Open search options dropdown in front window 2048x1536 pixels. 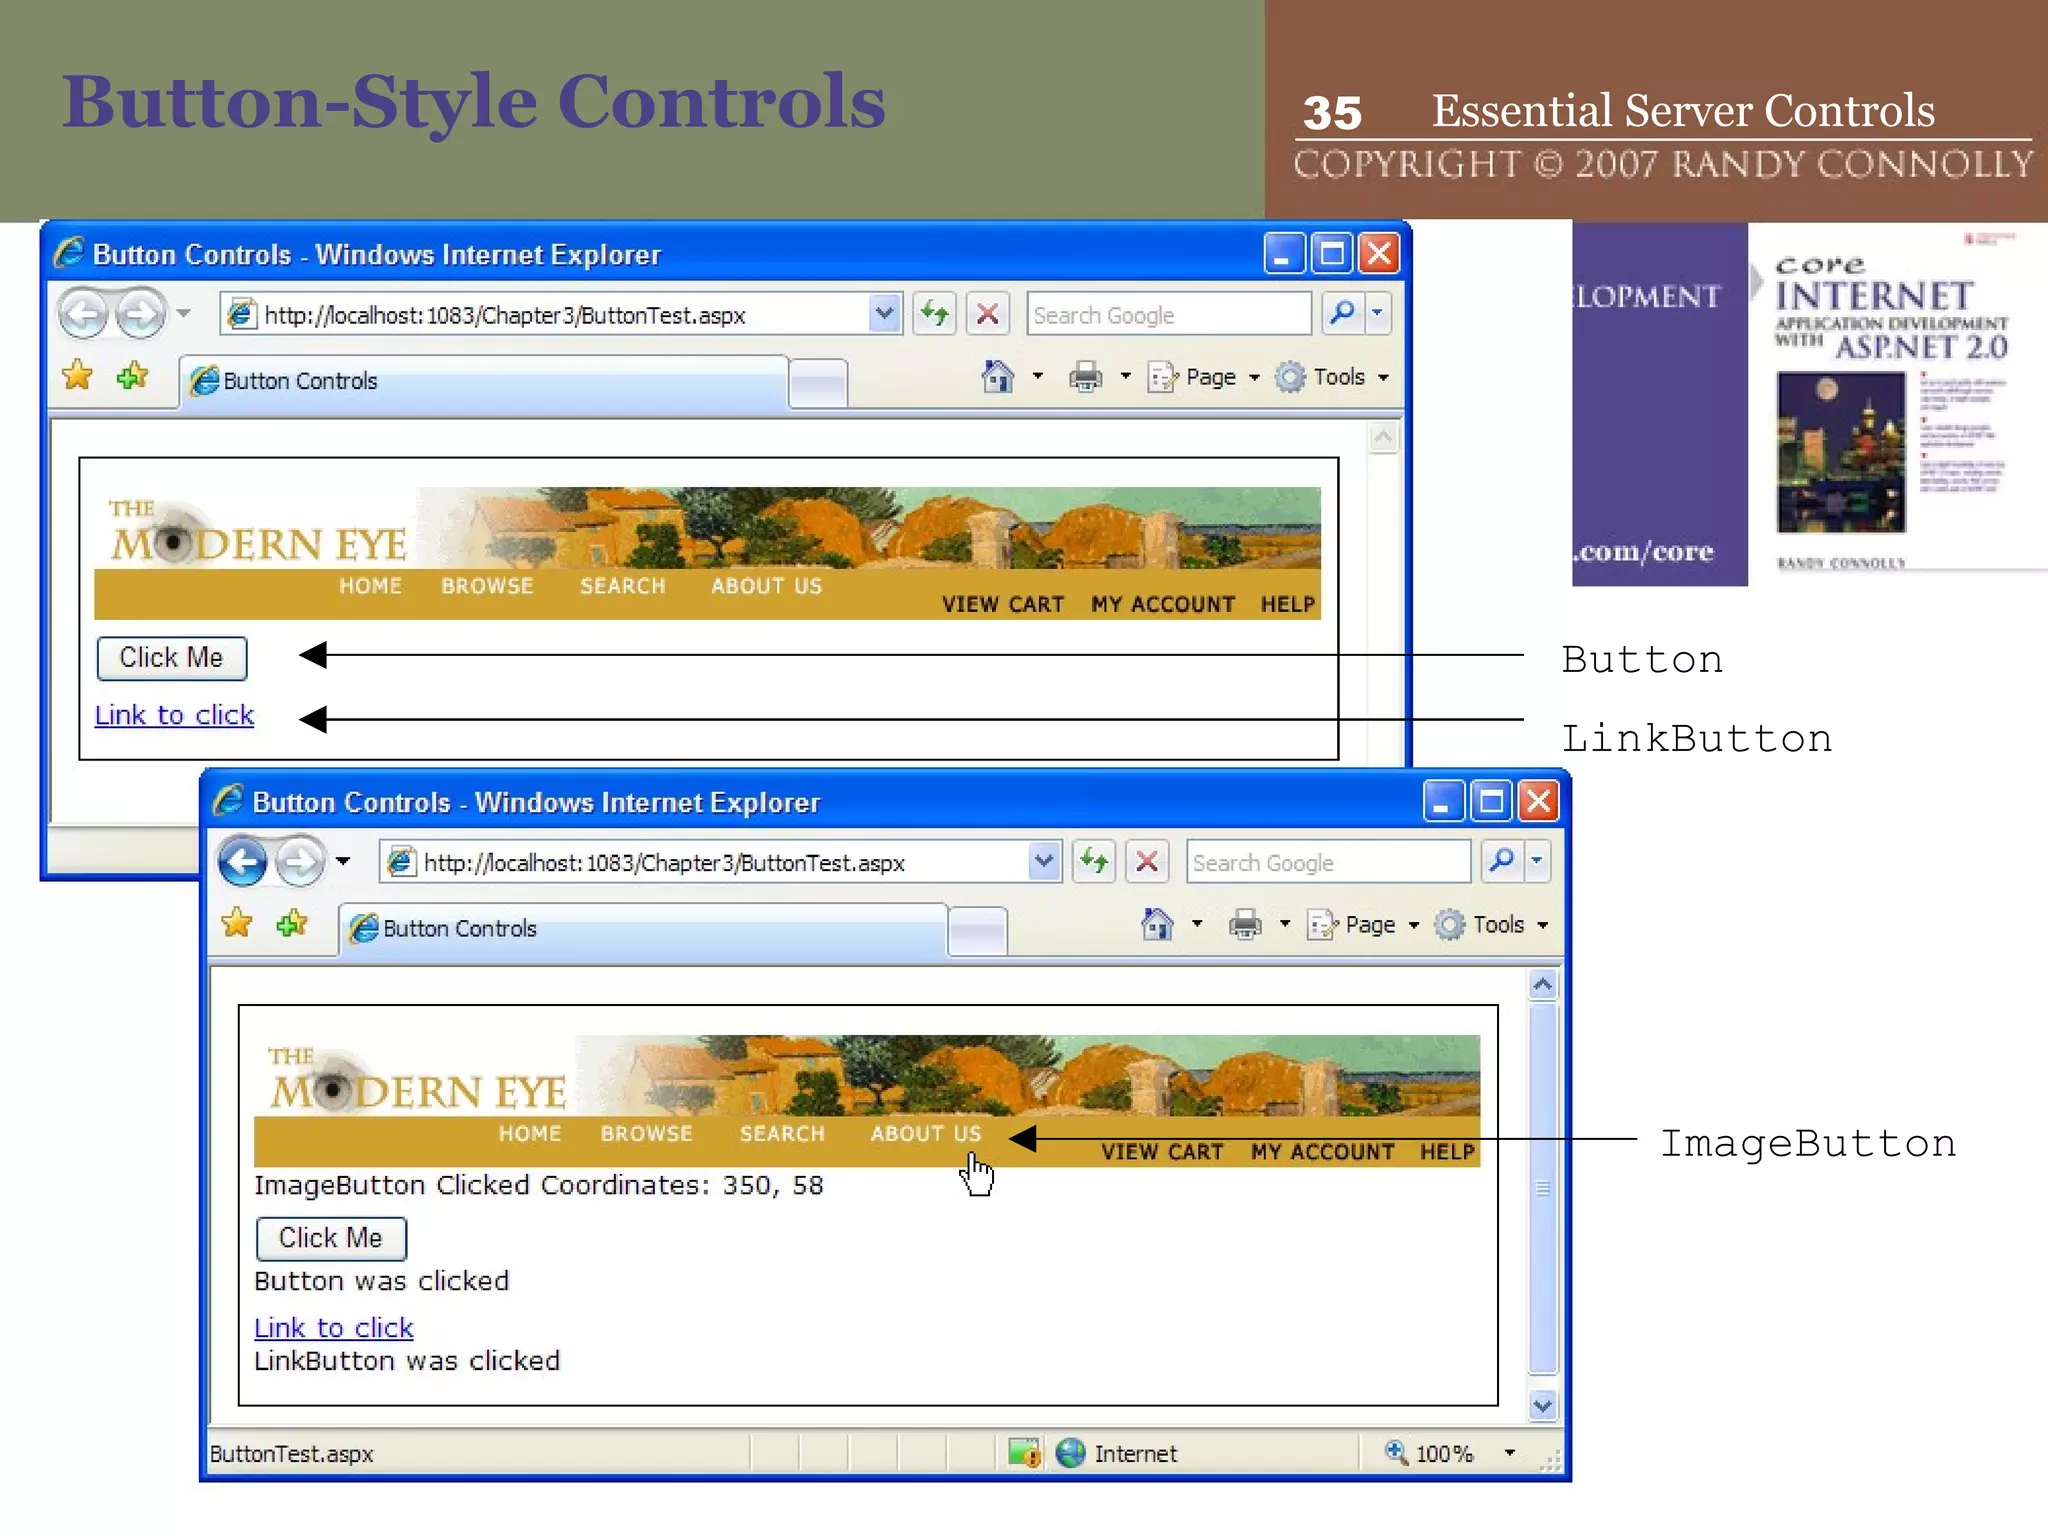[x=1537, y=861]
